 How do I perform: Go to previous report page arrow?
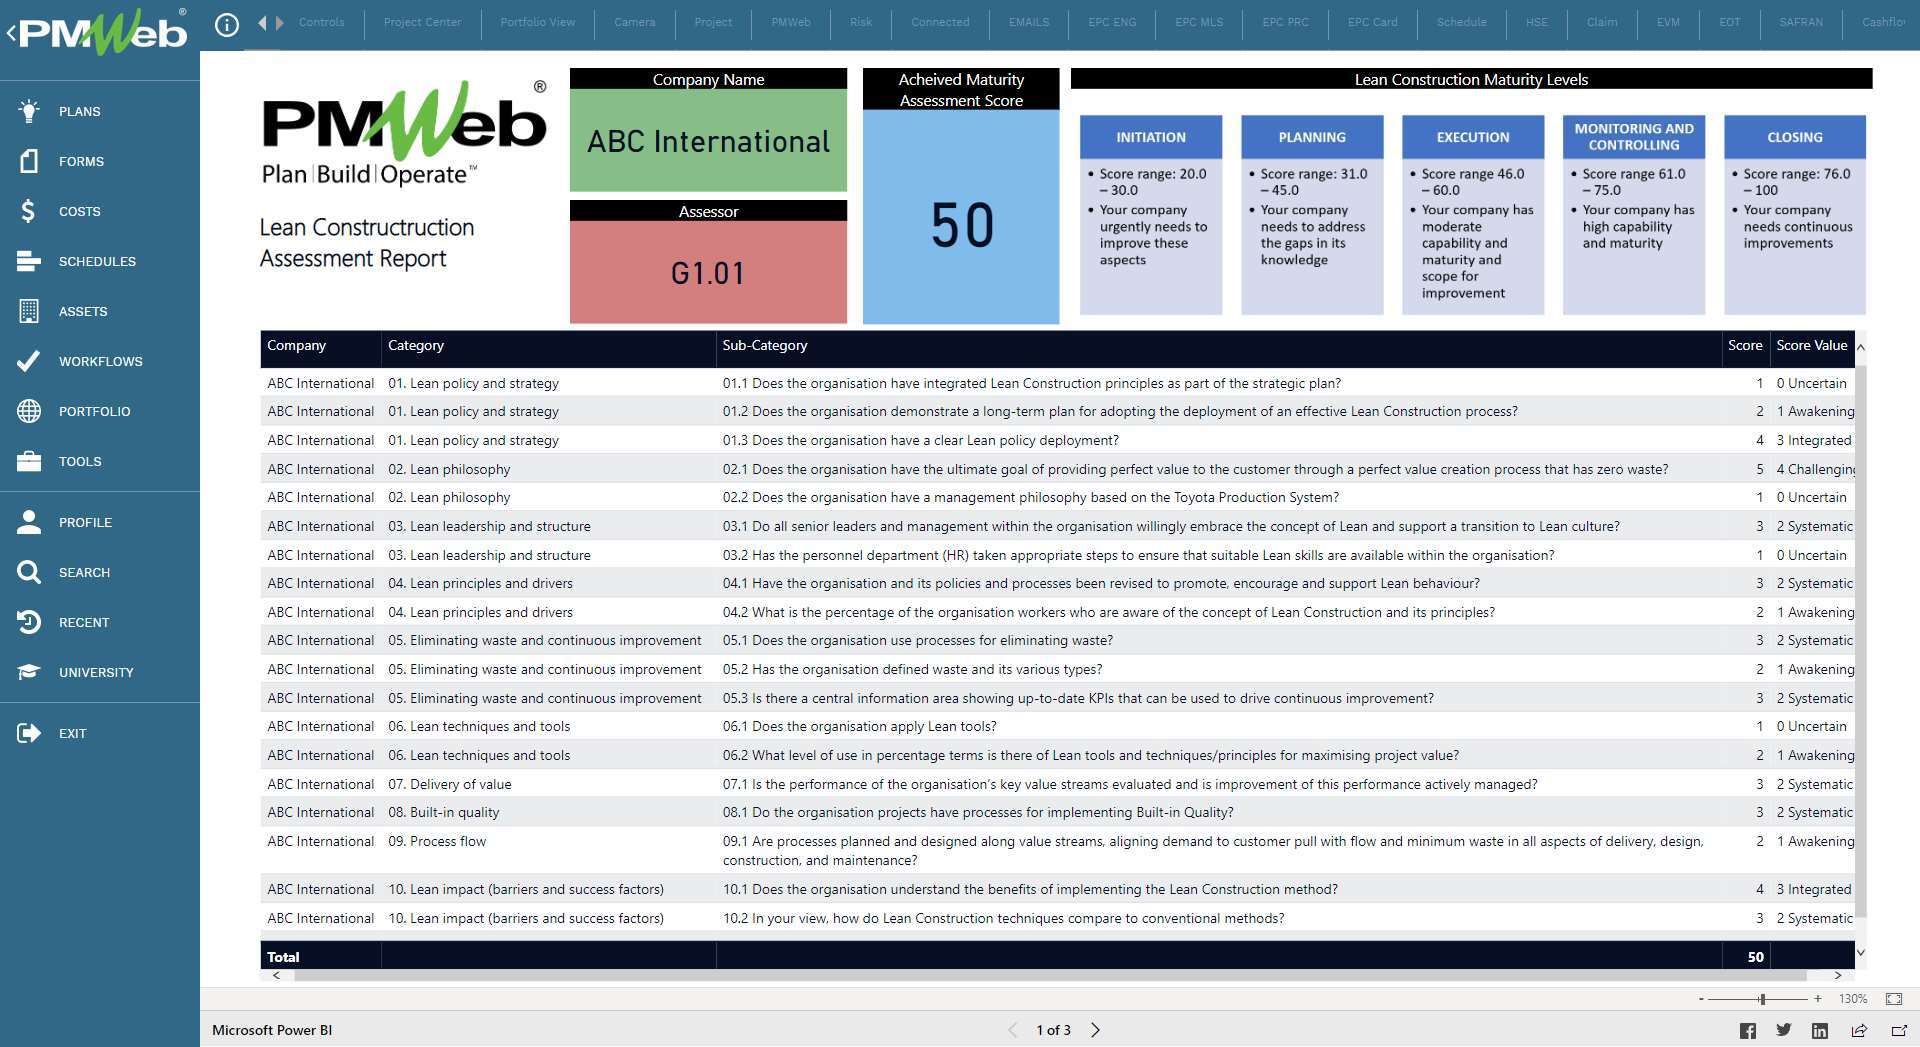pyautogui.click(x=1013, y=1030)
